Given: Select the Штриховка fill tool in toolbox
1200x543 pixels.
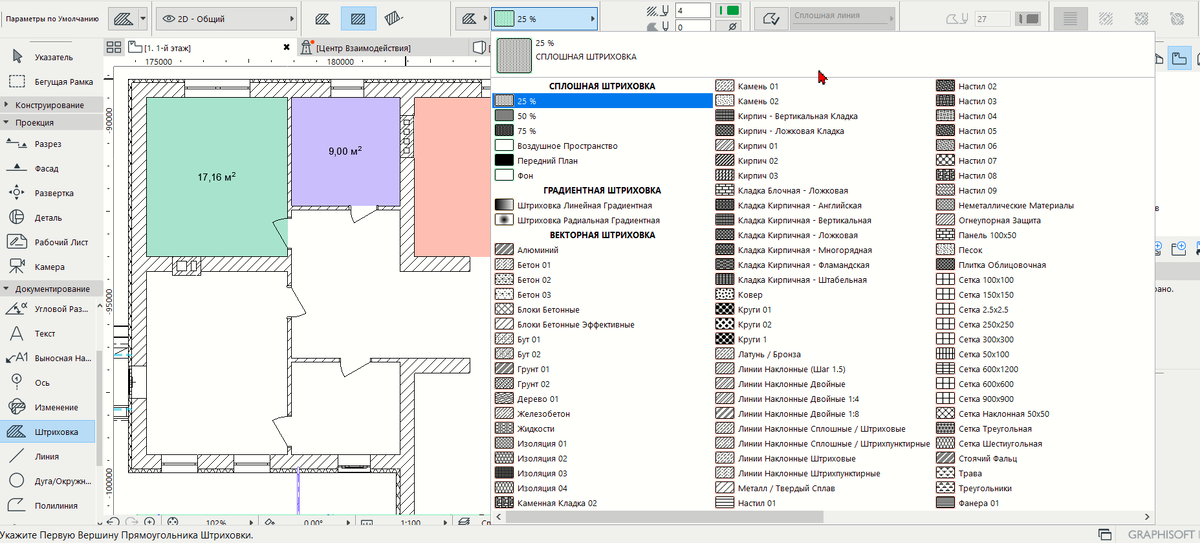Looking at the screenshot, I should pyautogui.click(x=48, y=431).
